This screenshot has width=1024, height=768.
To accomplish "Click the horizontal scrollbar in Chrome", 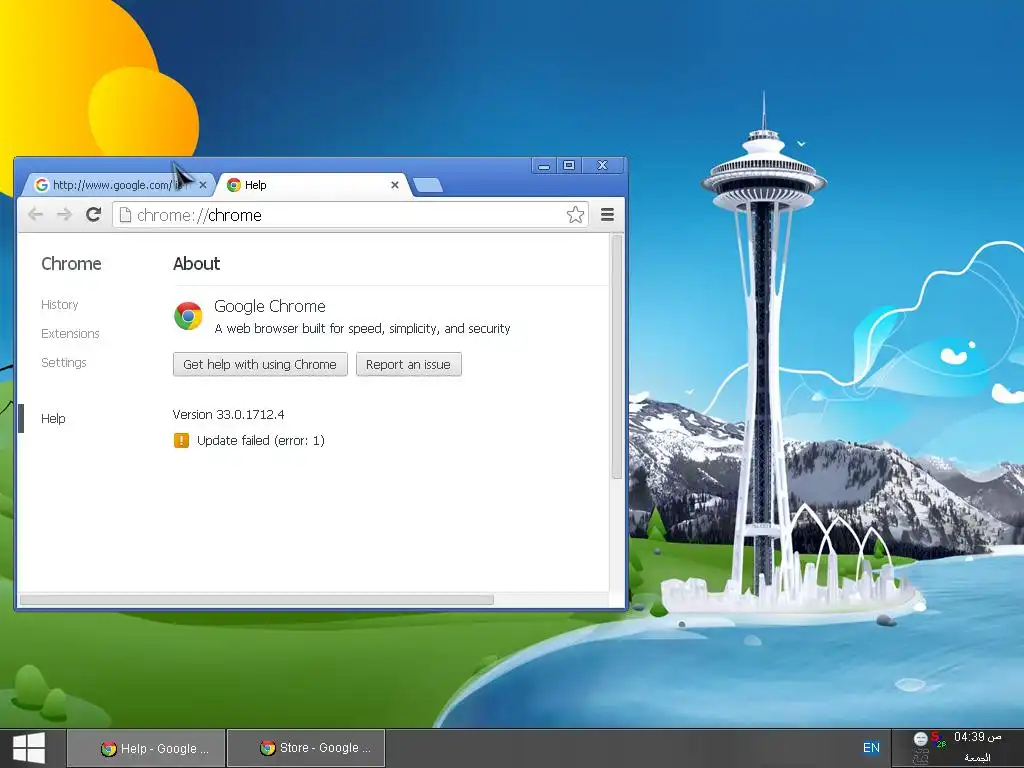I will point(257,600).
